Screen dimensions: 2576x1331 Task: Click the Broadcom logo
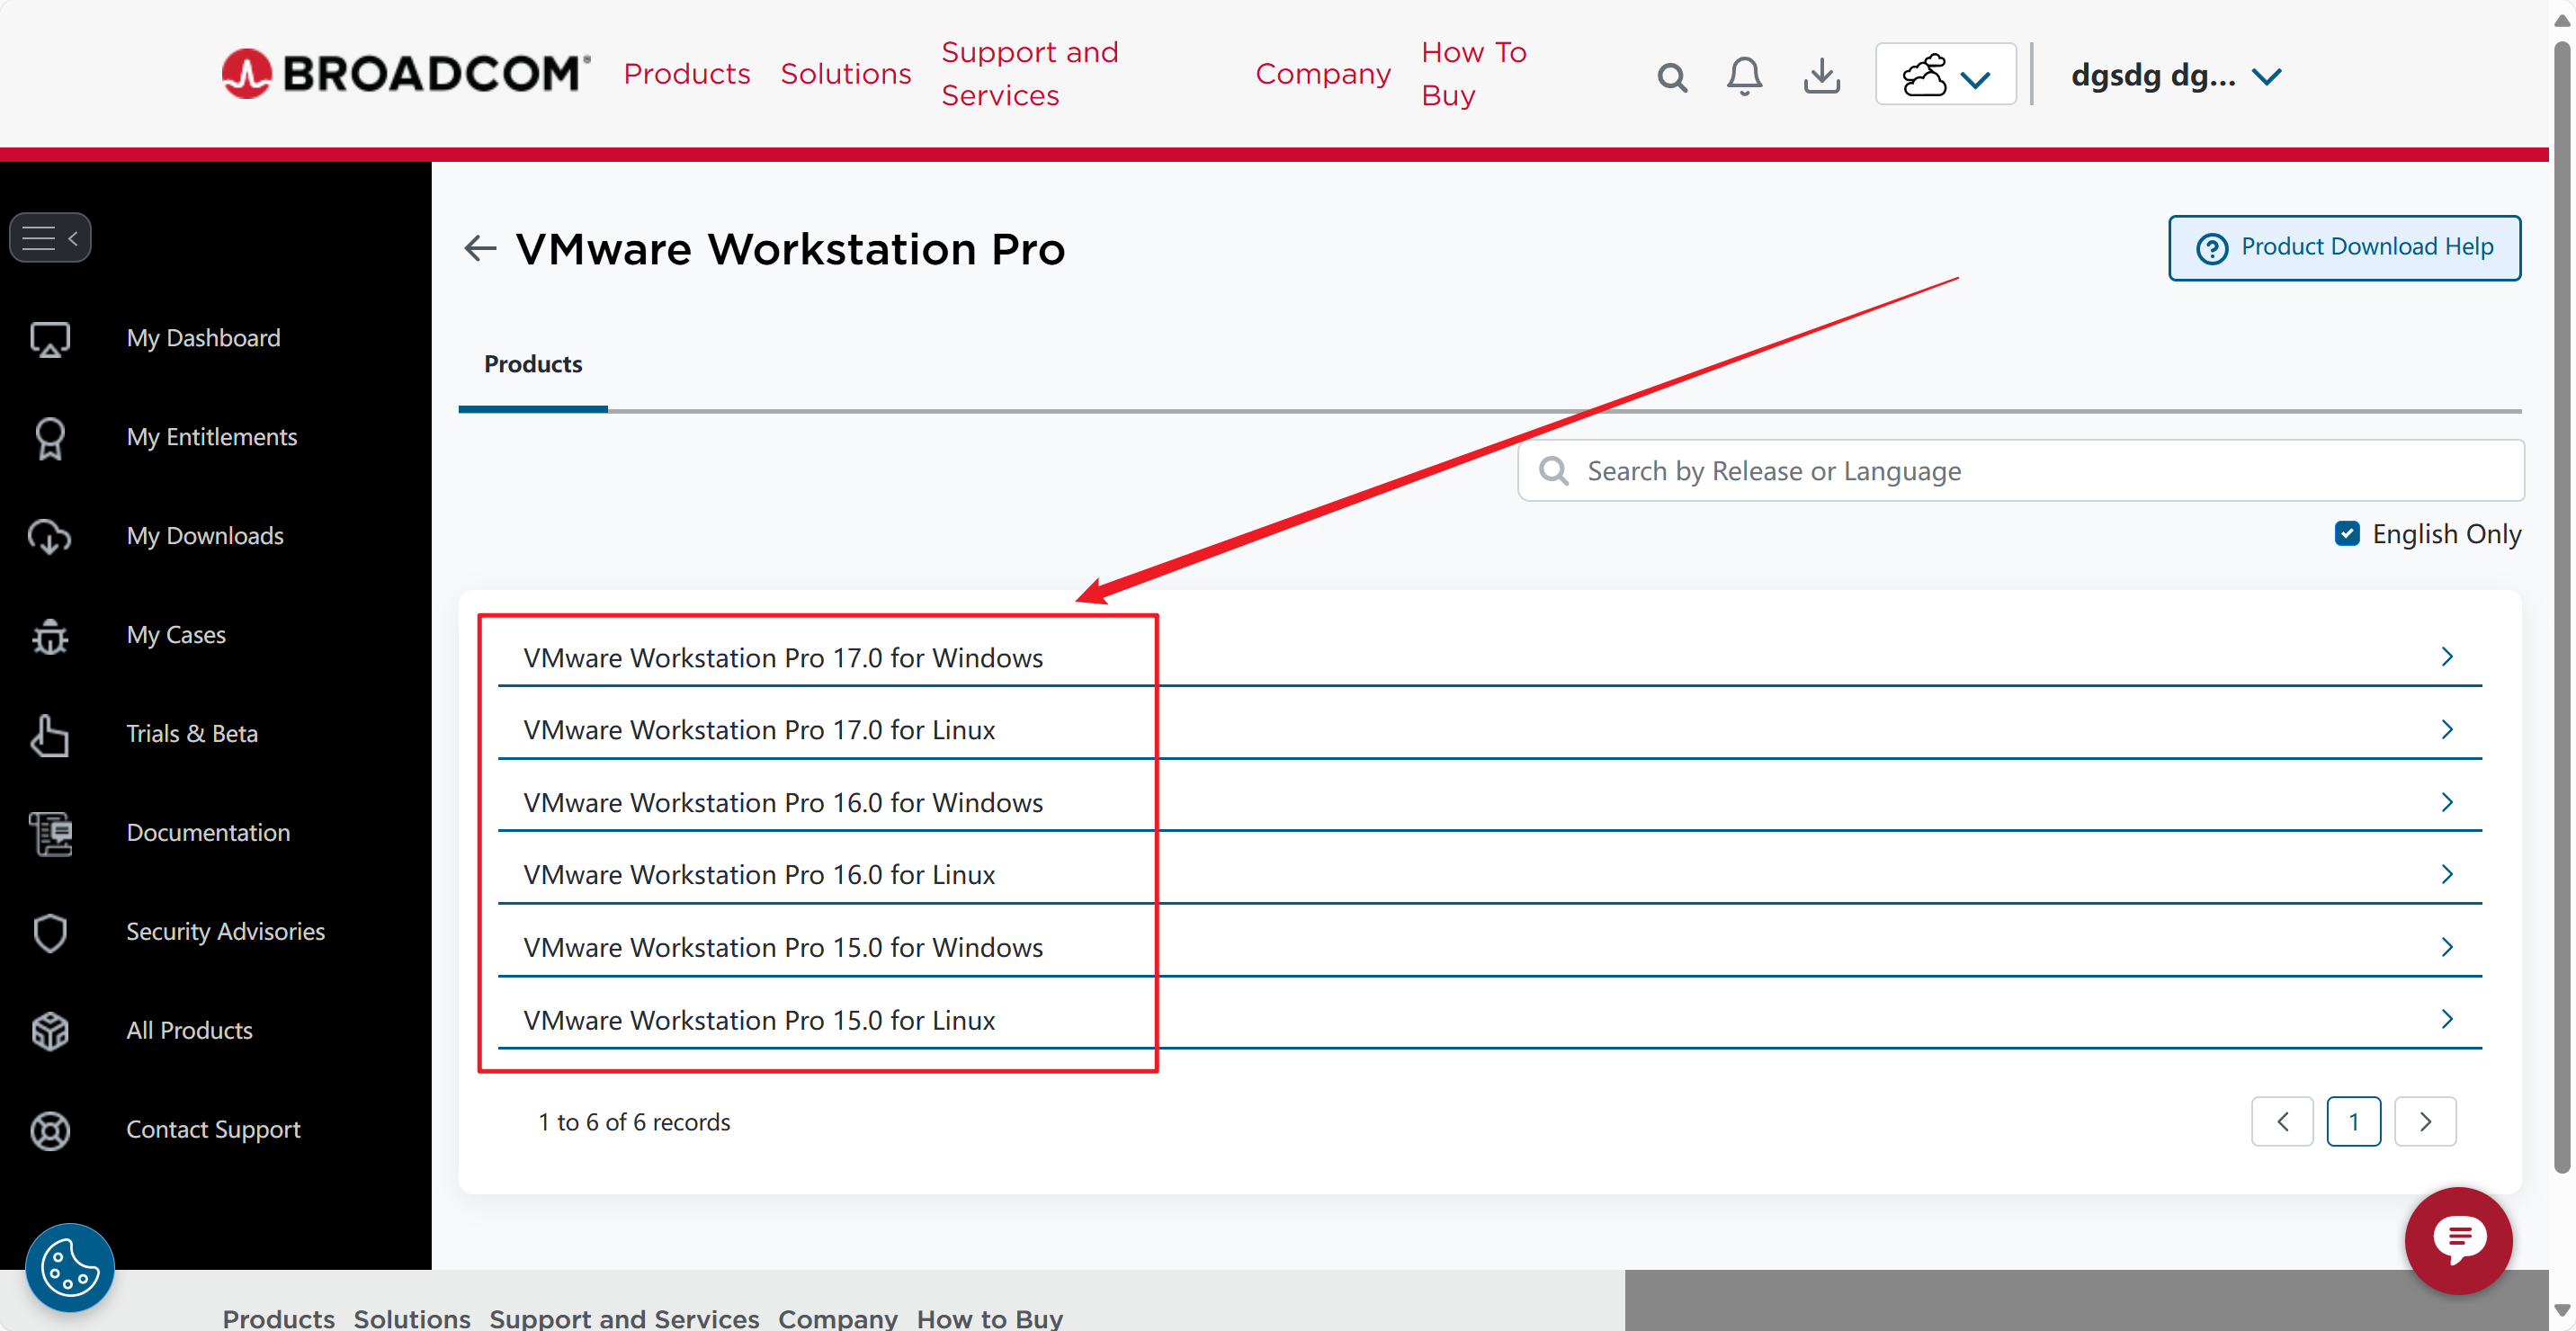coord(405,74)
